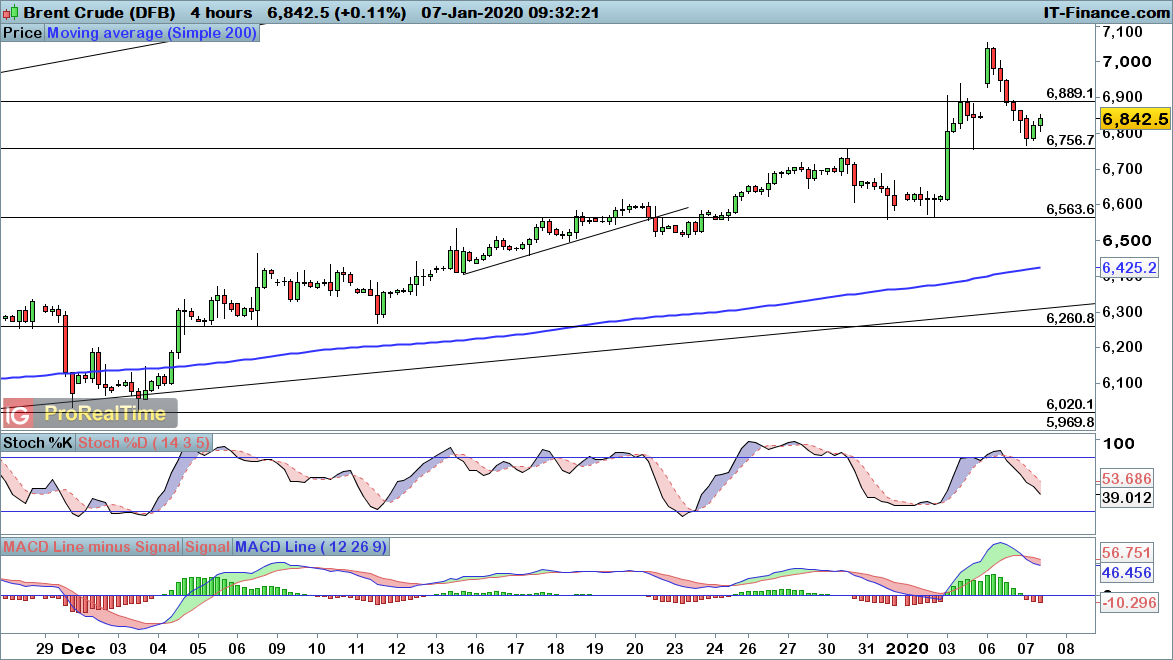Click the 23 date axis label
This screenshot has width=1173, height=660.
point(675,649)
